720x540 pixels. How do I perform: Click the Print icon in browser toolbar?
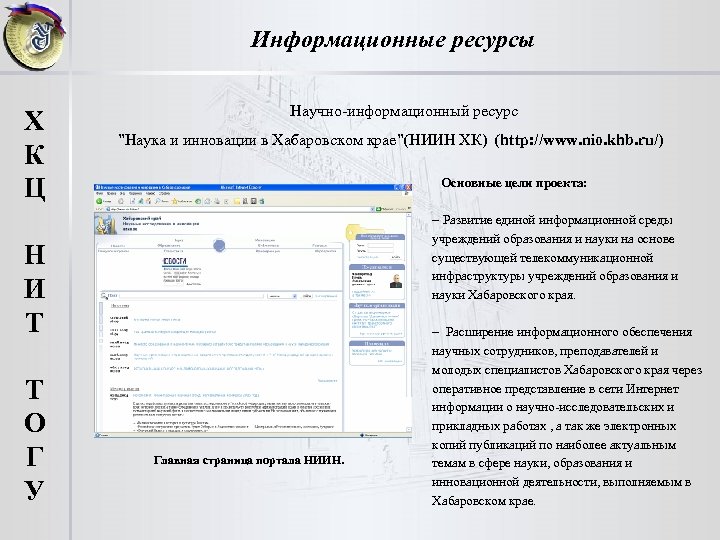[217, 201]
